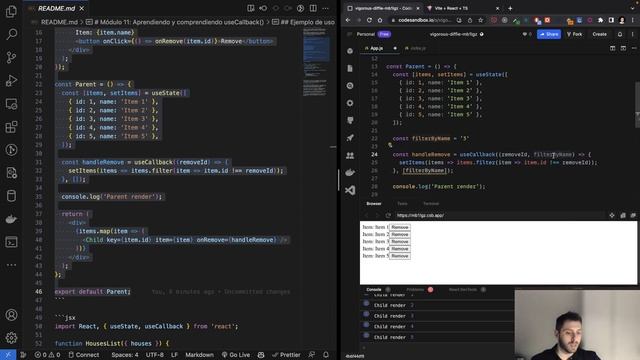Change end of line sequence LF
640x360 pixels.
coord(174,355)
